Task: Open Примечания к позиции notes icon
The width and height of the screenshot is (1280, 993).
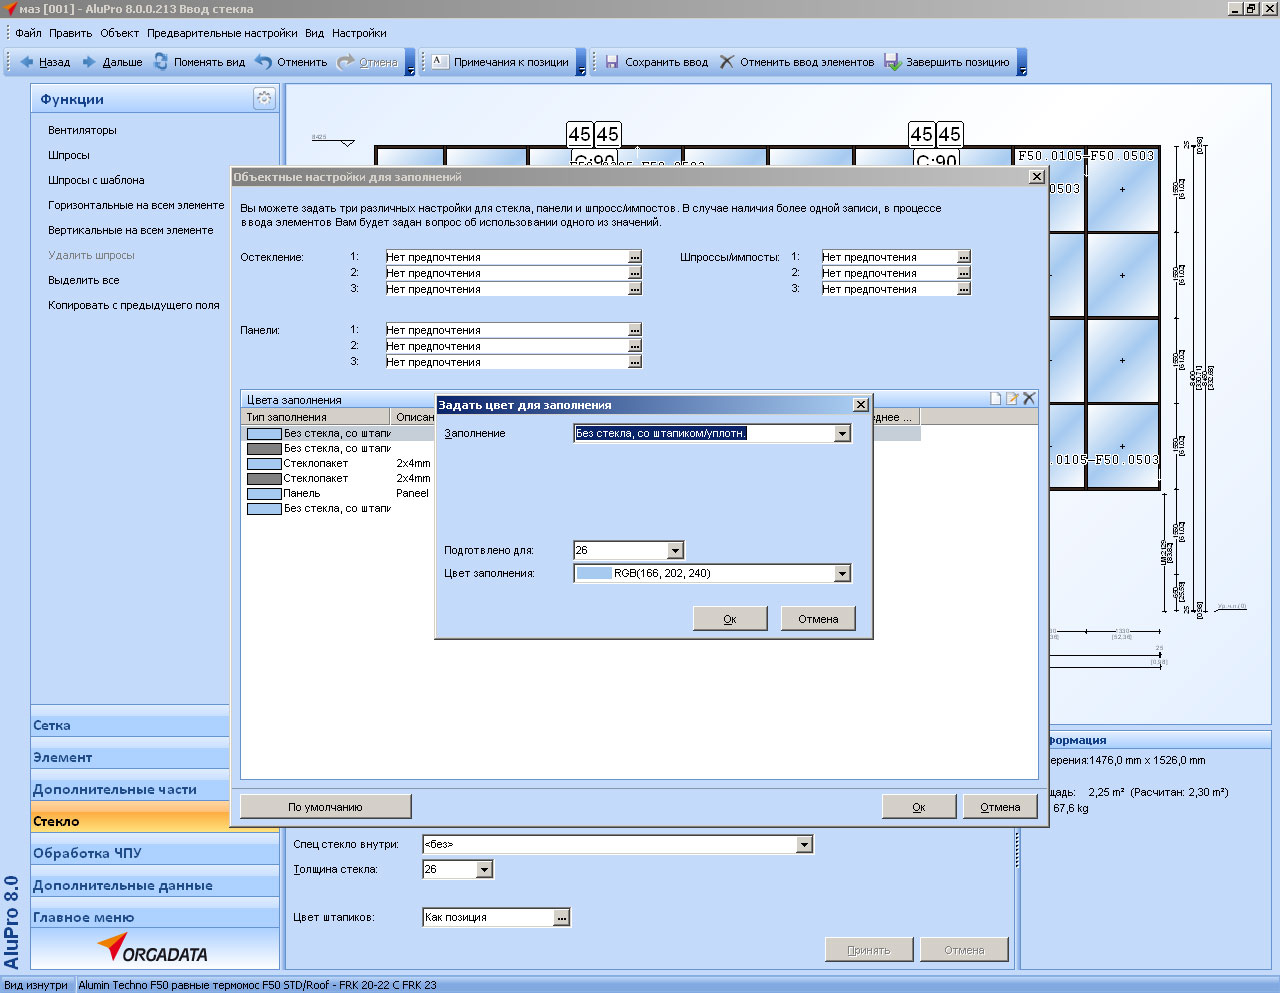Action: click(439, 62)
